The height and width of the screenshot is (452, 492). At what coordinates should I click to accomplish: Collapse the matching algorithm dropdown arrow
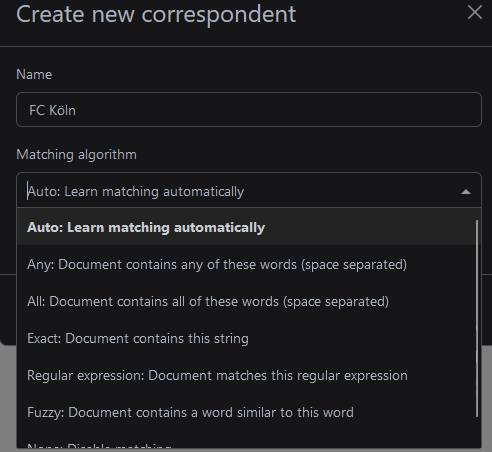pyautogui.click(x=466, y=192)
